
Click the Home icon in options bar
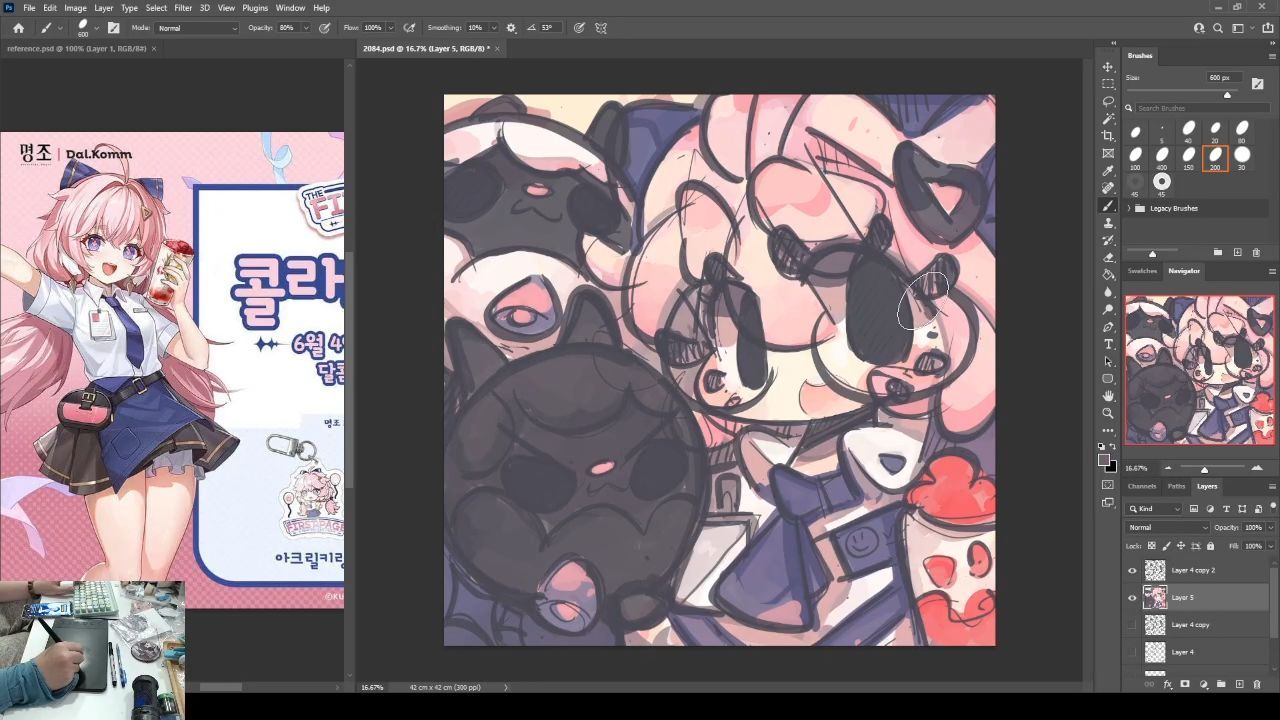point(18,28)
